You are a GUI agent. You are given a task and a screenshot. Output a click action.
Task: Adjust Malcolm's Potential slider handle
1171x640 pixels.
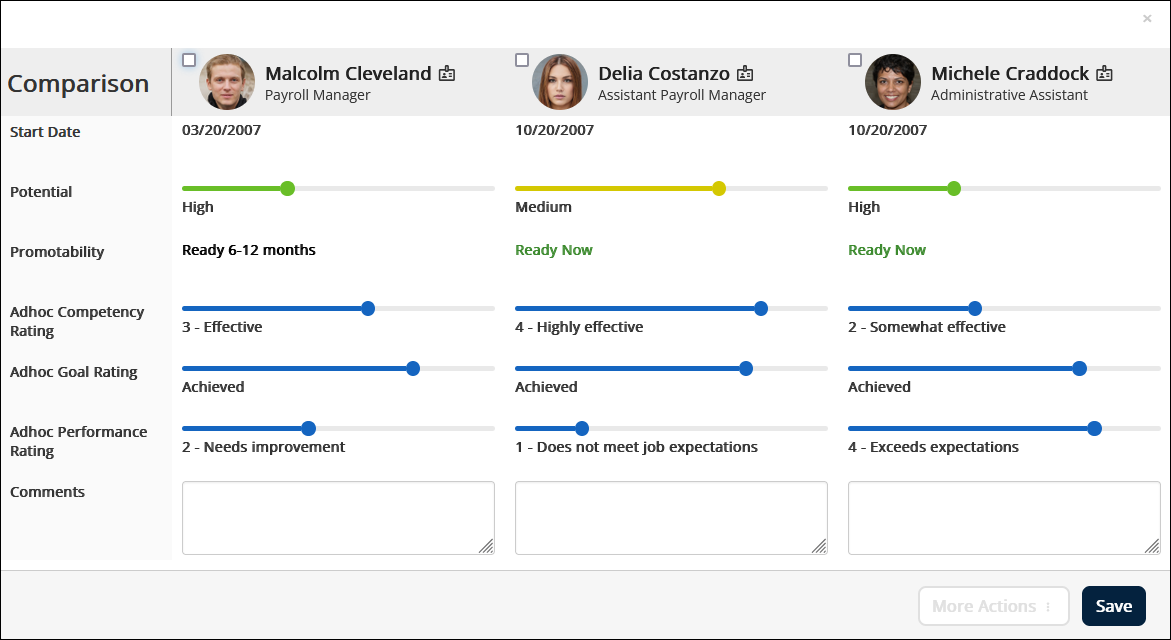point(288,188)
